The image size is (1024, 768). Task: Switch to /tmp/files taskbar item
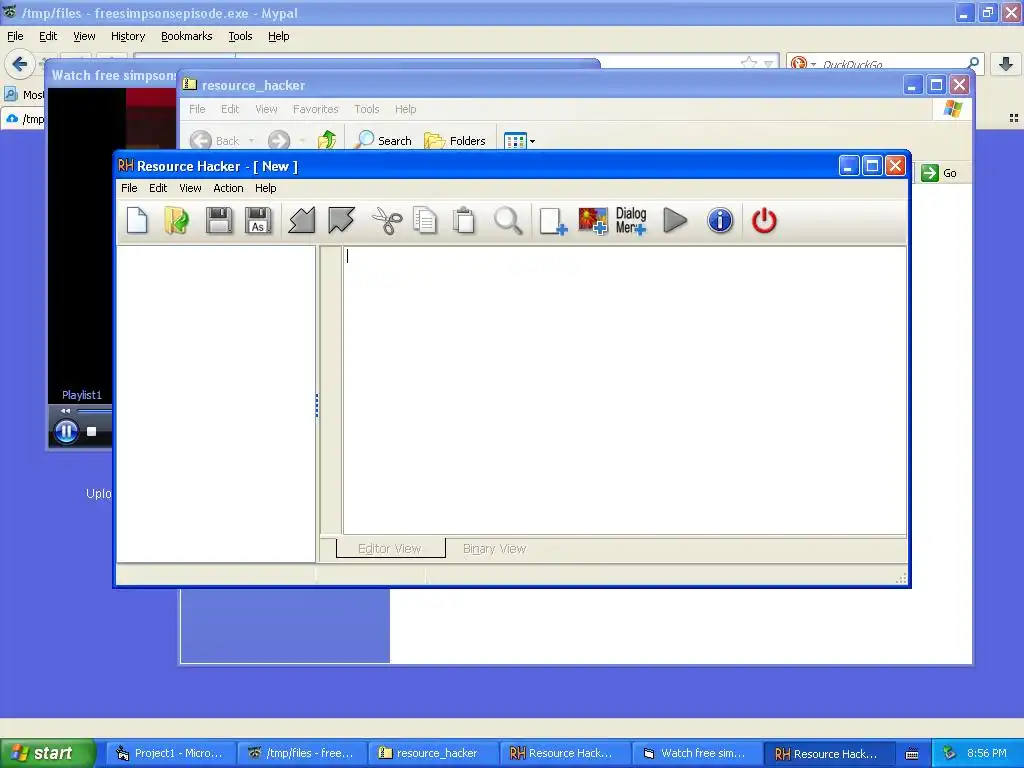click(x=301, y=753)
